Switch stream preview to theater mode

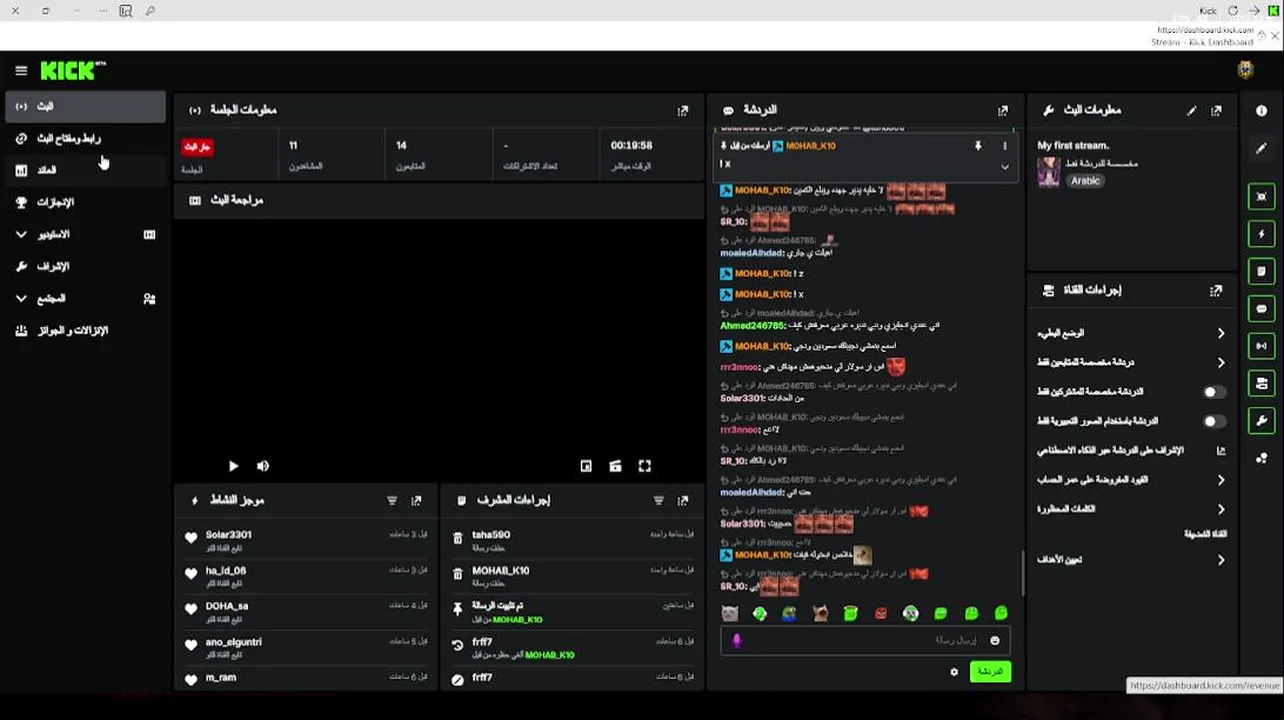[615, 466]
